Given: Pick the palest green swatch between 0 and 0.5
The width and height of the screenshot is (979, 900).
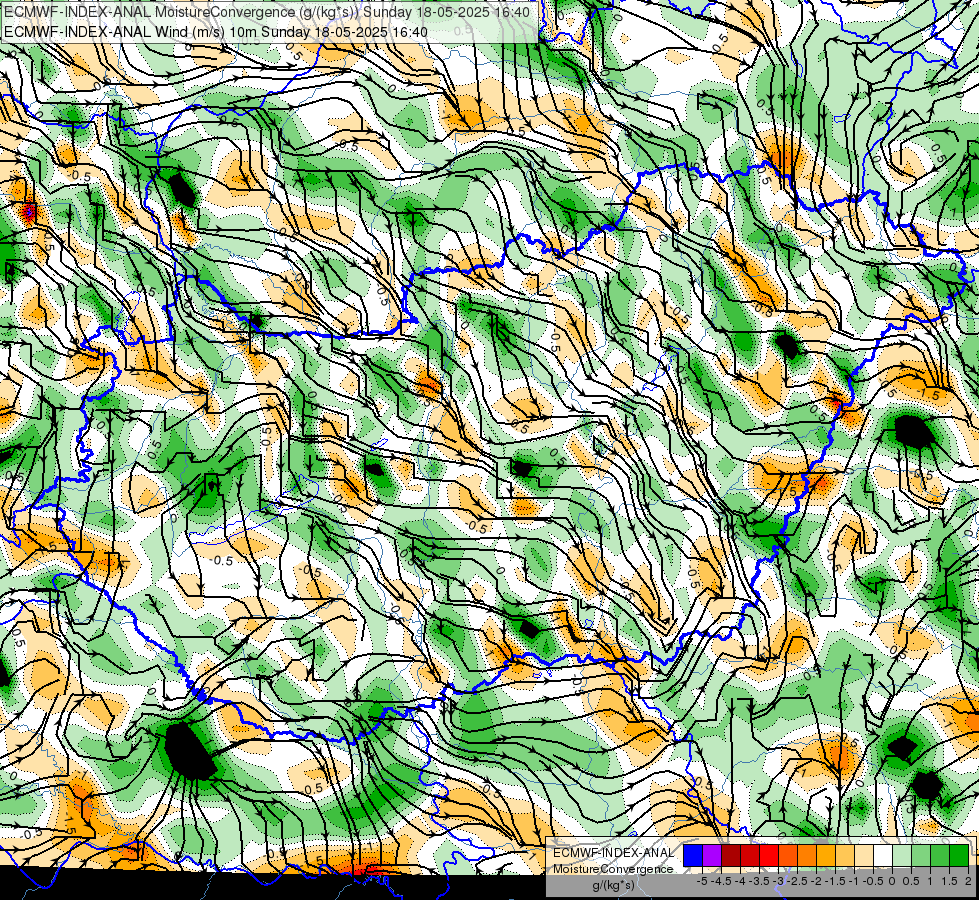Looking at the screenshot, I should tap(902, 855).
